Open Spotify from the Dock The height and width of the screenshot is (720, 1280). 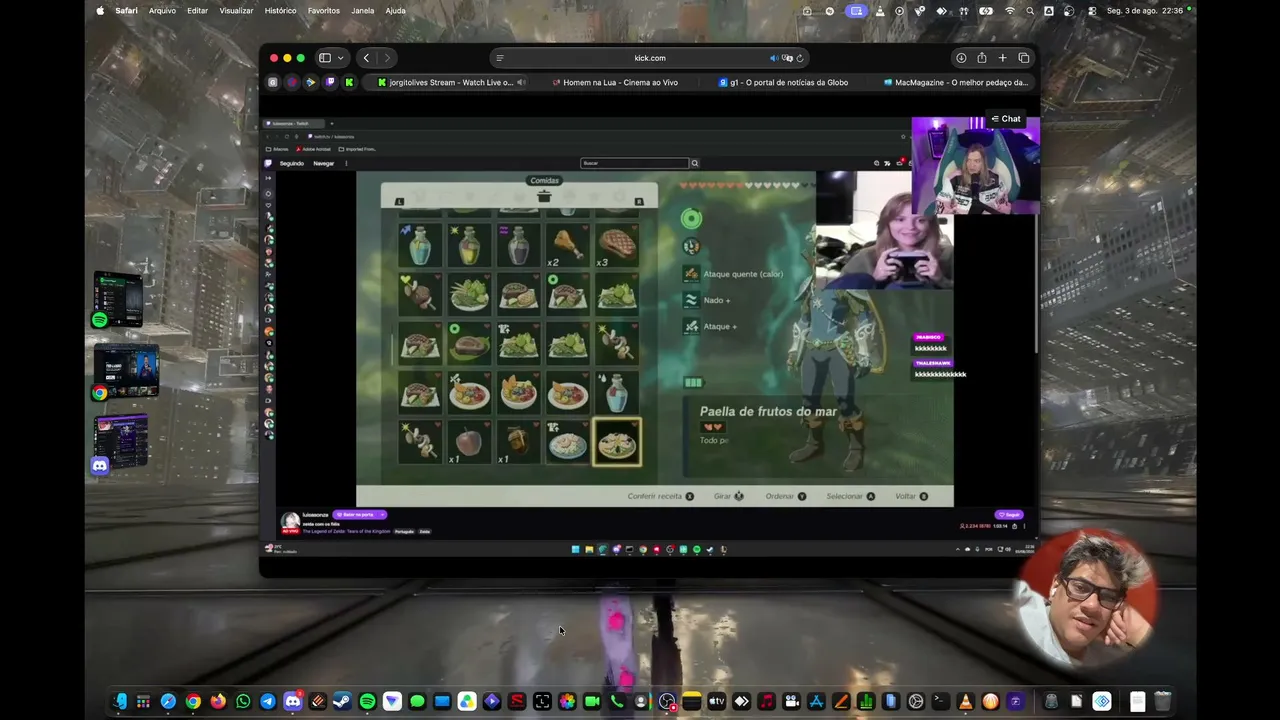tap(367, 701)
